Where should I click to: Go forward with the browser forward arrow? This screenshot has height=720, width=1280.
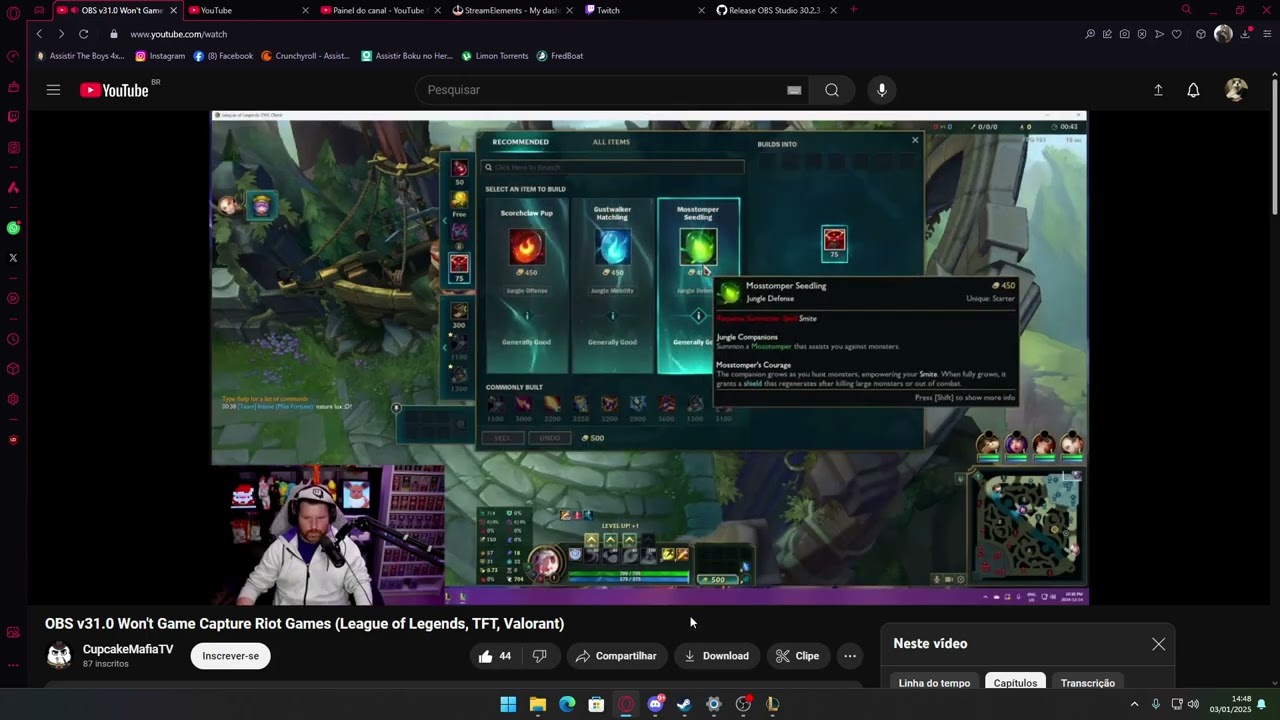click(x=61, y=34)
